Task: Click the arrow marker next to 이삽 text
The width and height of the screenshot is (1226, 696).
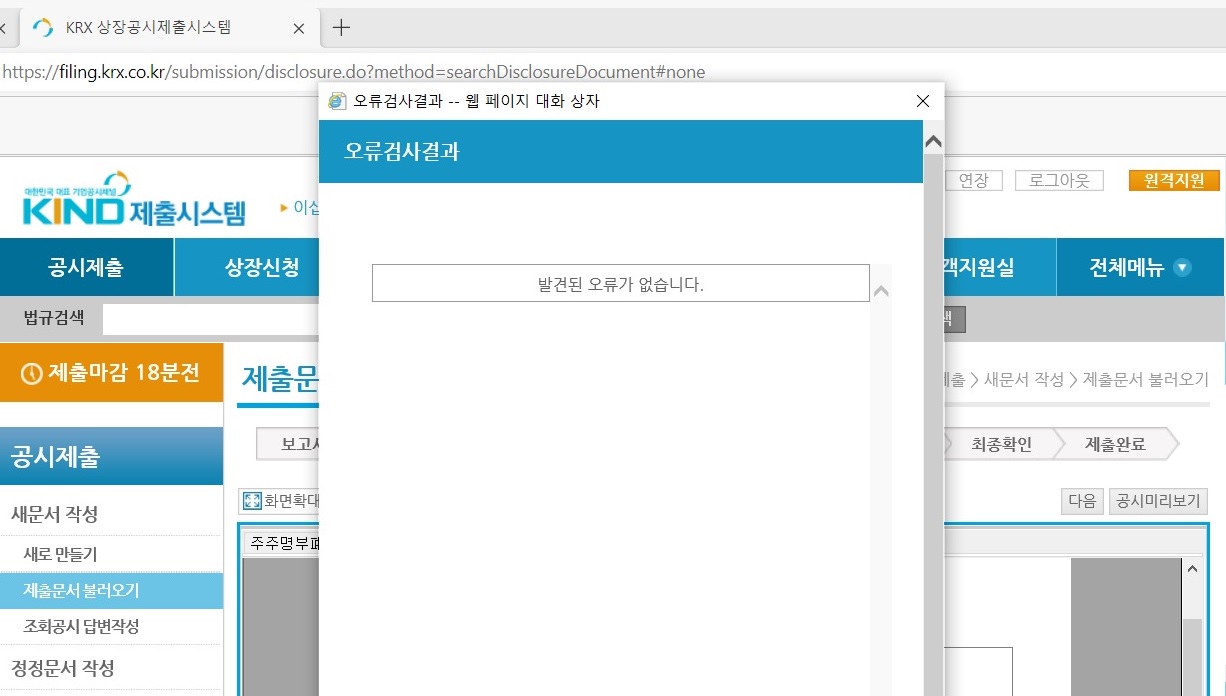Action: pos(285,207)
